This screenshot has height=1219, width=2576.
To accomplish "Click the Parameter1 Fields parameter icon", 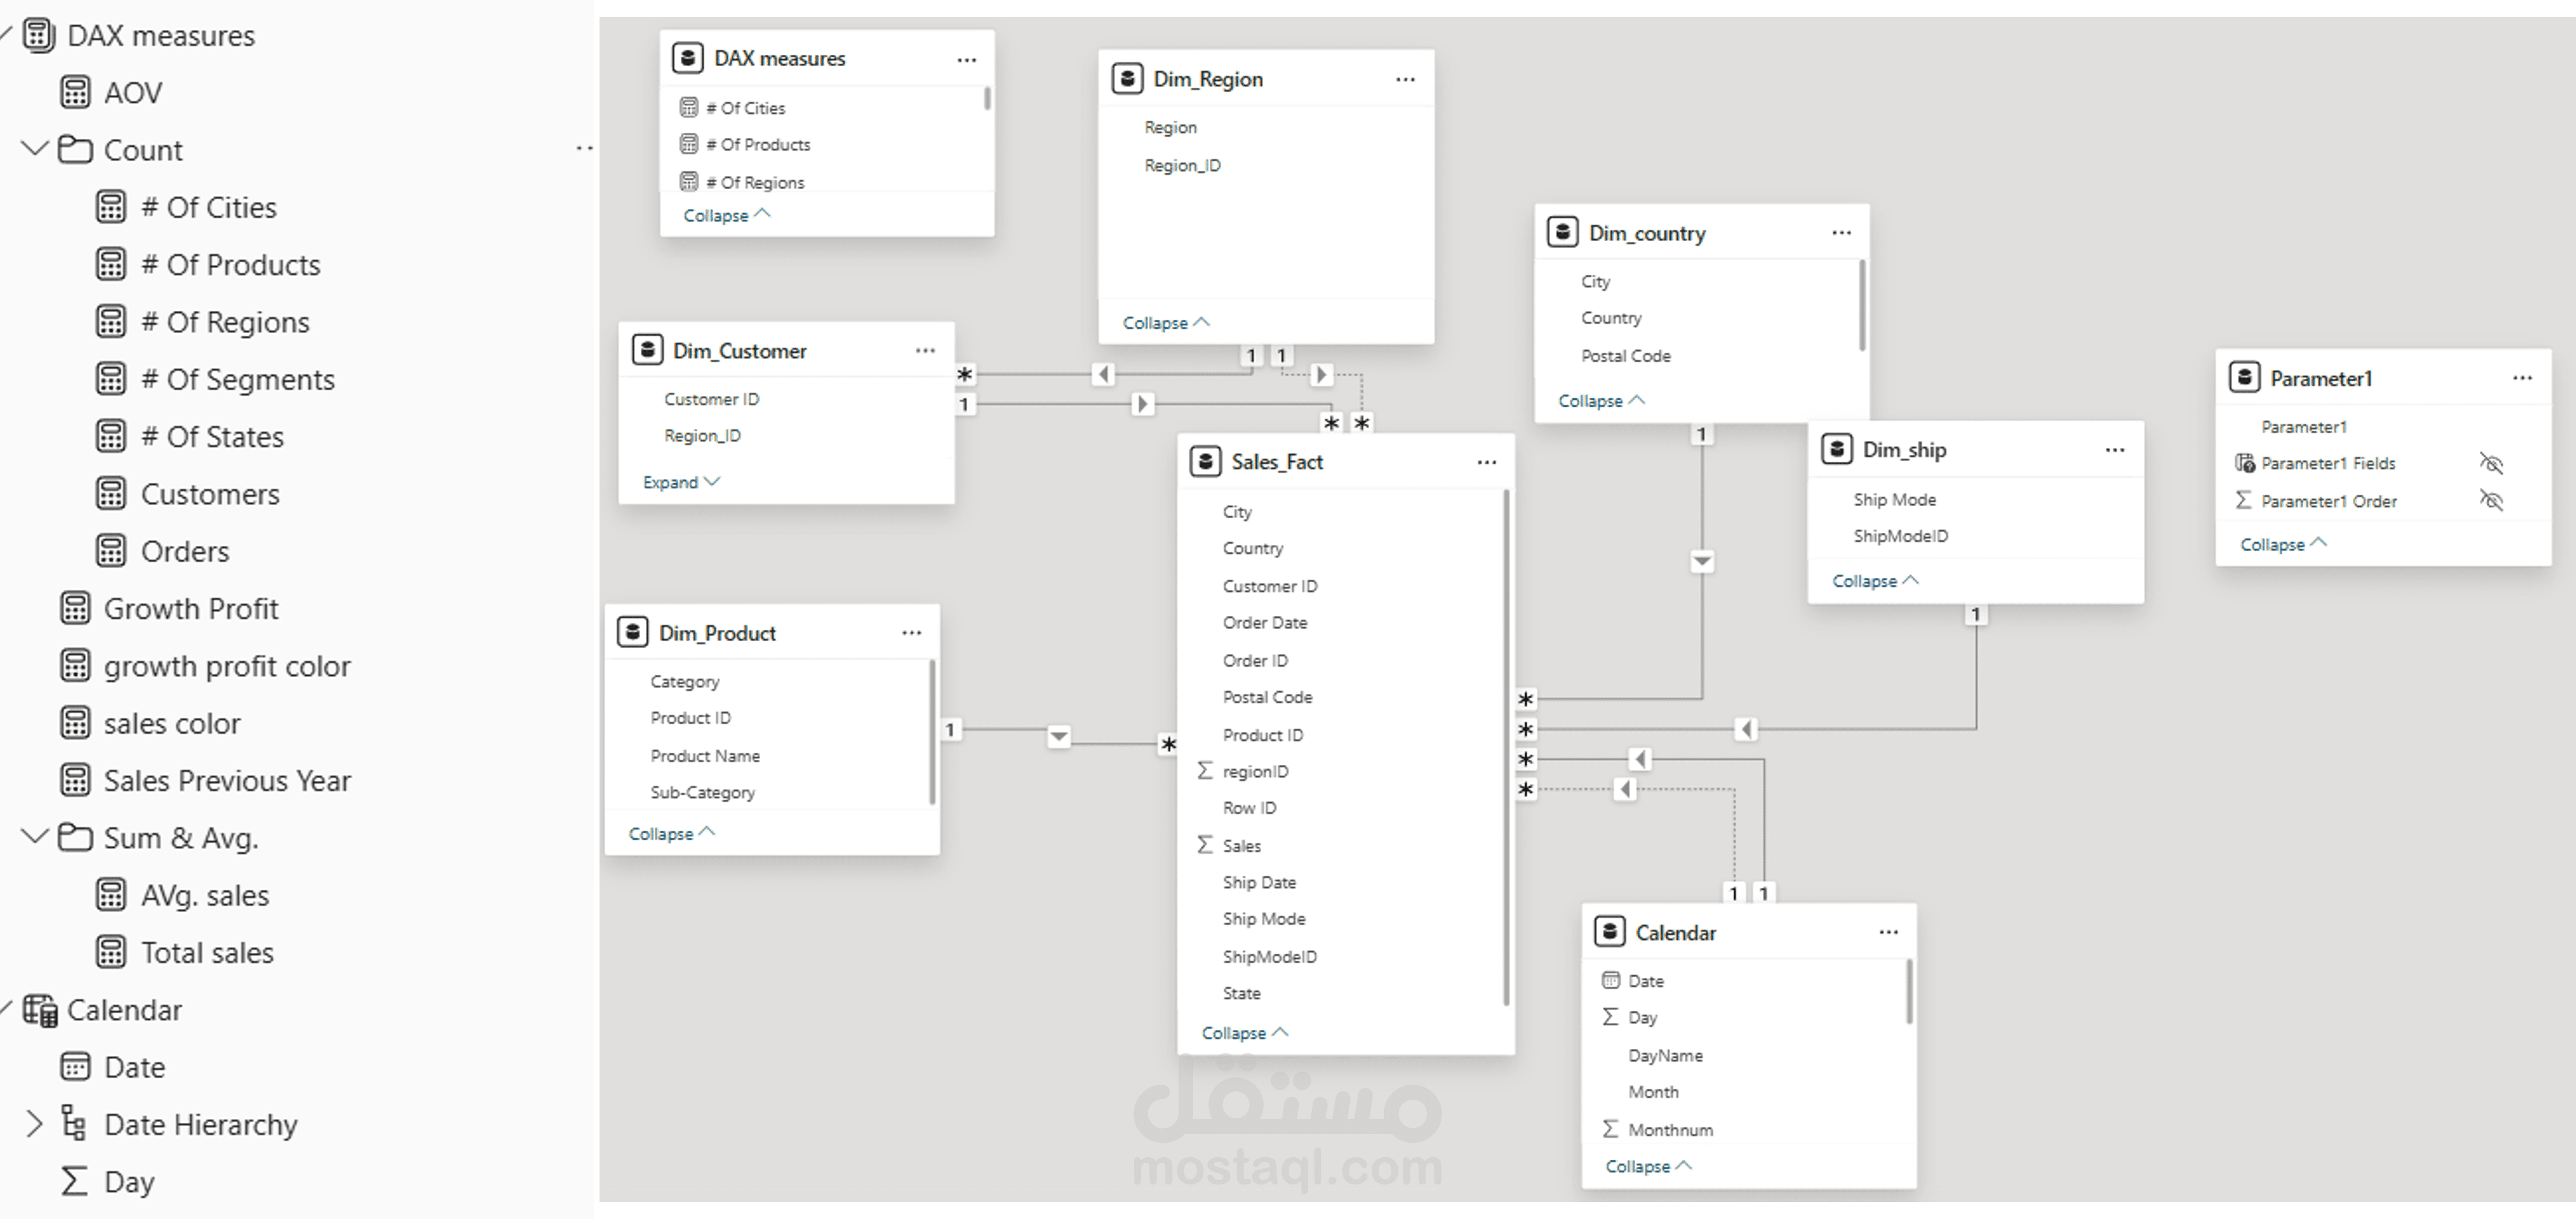I will click(2245, 463).
